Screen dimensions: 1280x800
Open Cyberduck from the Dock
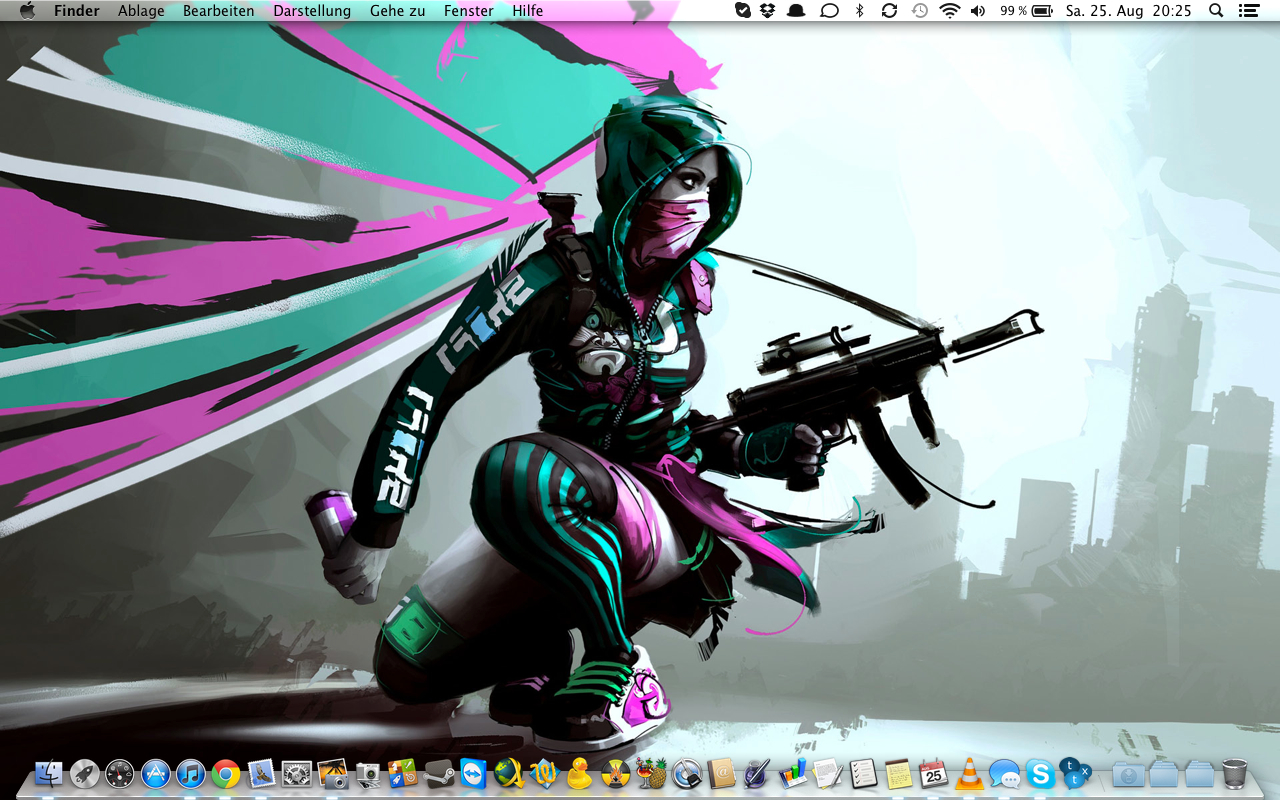pyautogui.click(x=579, y=773)
